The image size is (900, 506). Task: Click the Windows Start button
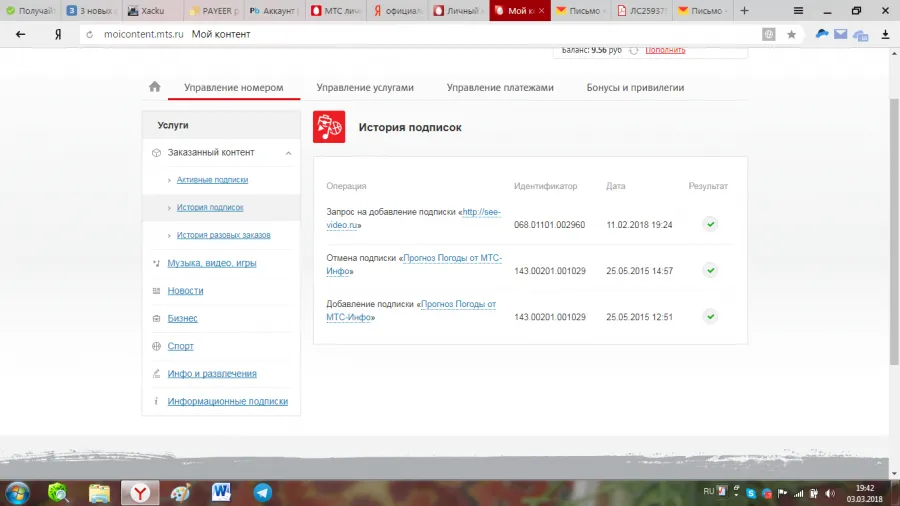18,493
